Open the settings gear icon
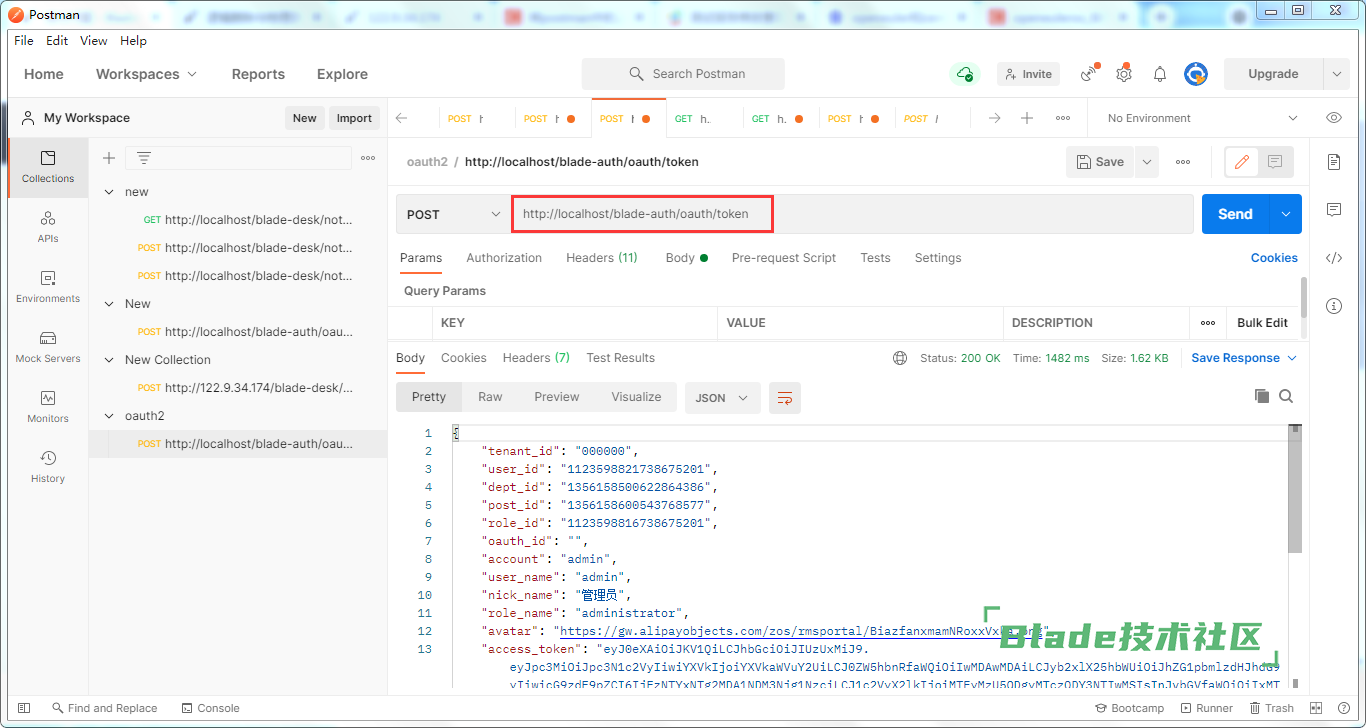Screen dimensions: 1366x728 (1124, 74)
